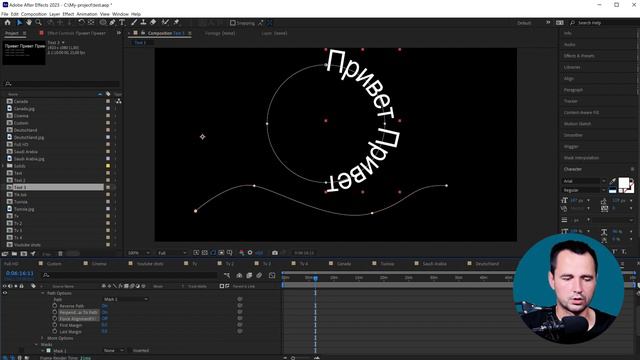Screen dimensions: 640x360
Task: Click the timeline current time display
Action: pos(20,273)
